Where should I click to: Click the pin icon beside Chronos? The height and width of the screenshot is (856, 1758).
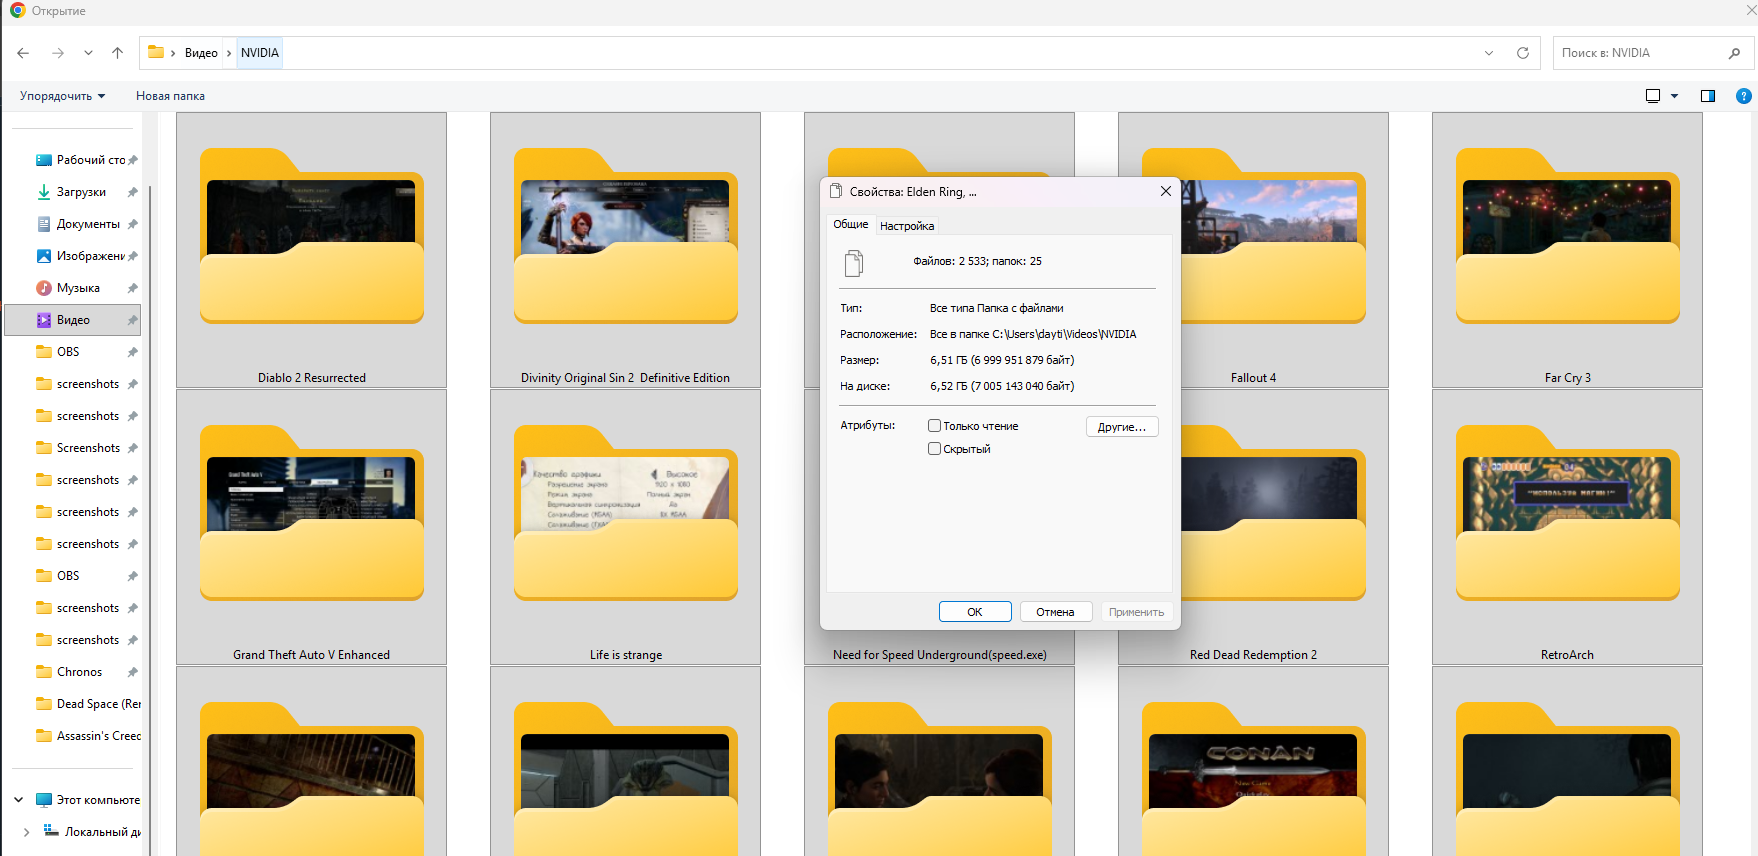tap(132, 672)
